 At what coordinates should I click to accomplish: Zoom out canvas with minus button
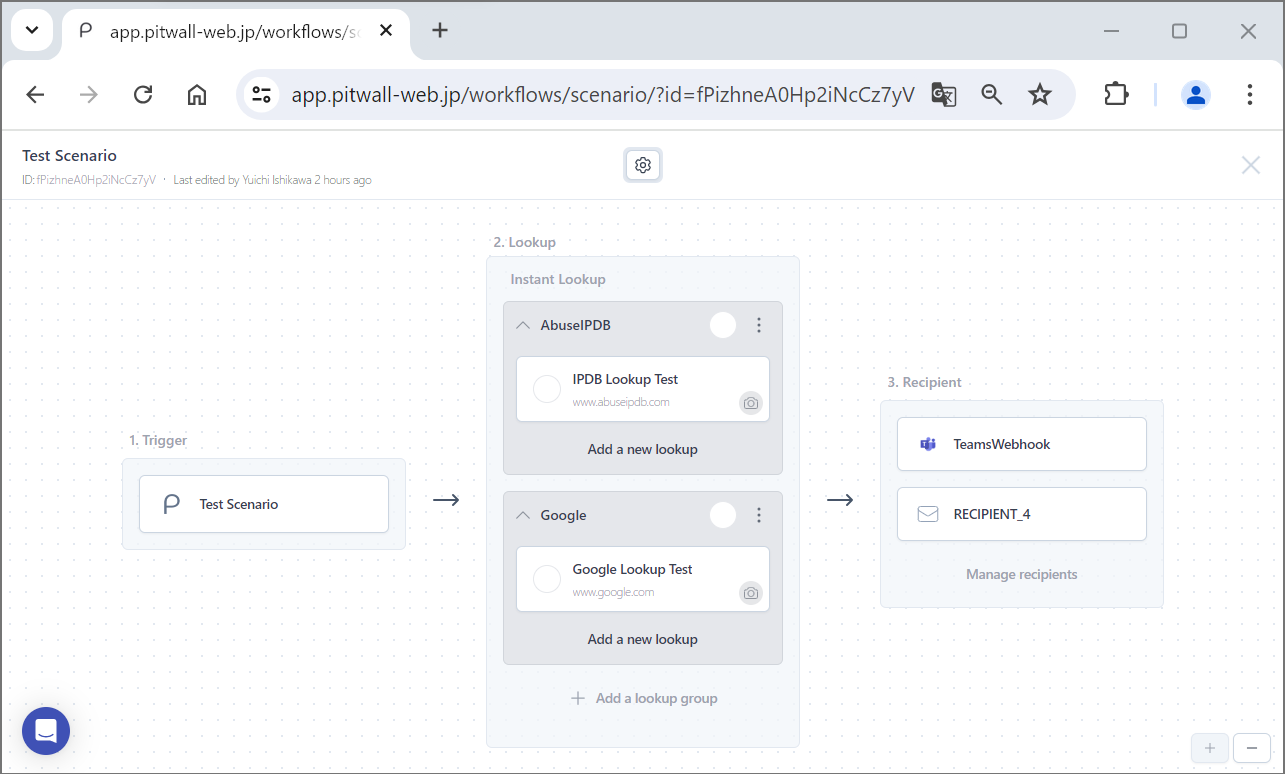(1252, 747)
